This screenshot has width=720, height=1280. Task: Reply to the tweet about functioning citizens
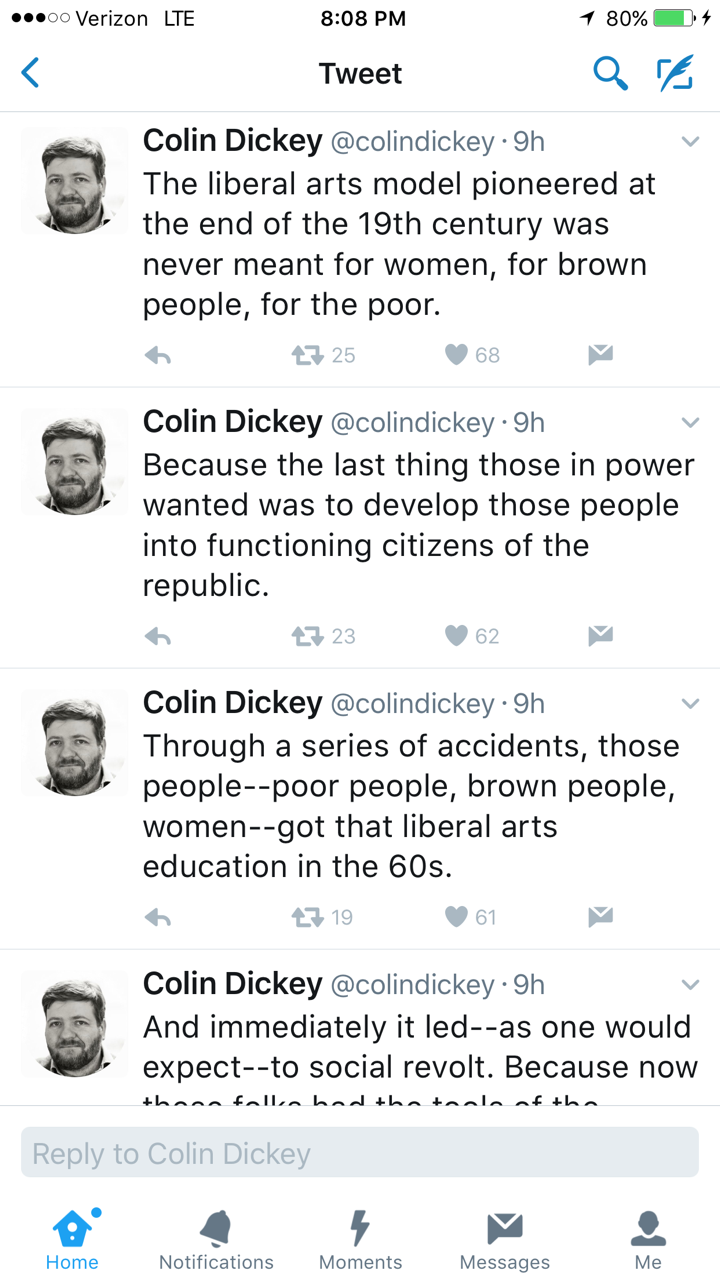158,636
